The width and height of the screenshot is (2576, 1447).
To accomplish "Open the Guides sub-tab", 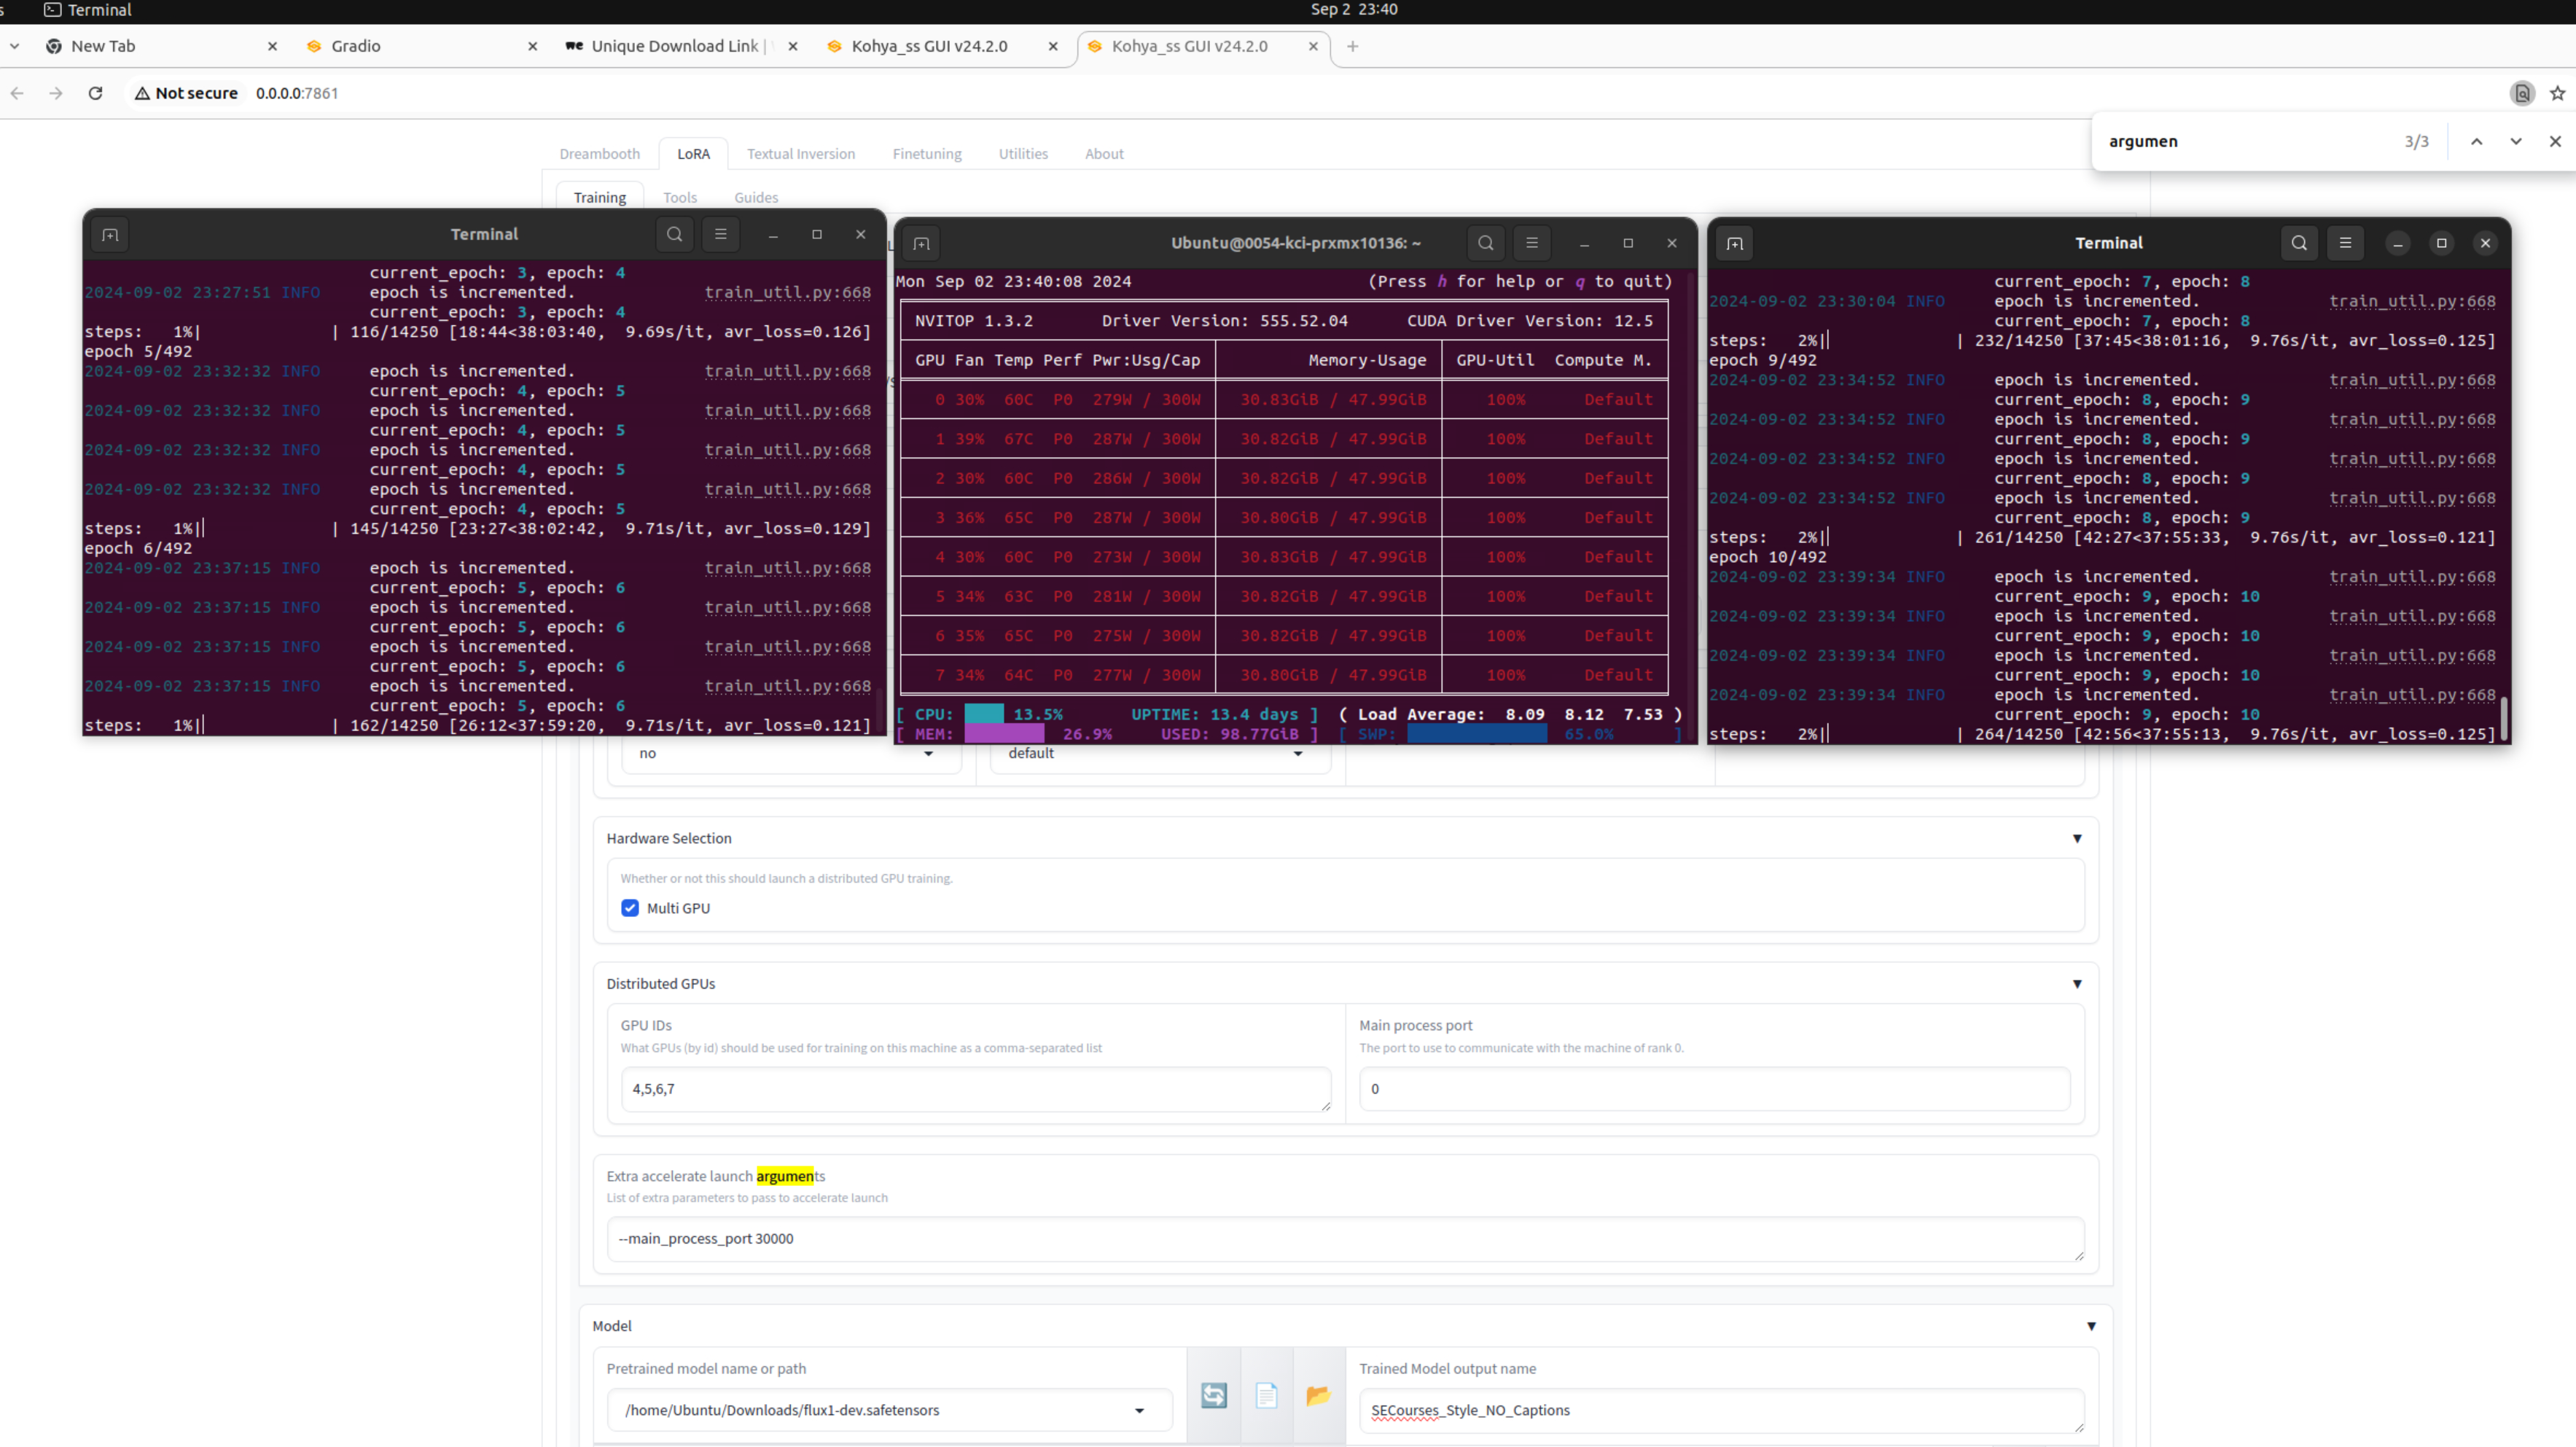I will pos(755,198).
